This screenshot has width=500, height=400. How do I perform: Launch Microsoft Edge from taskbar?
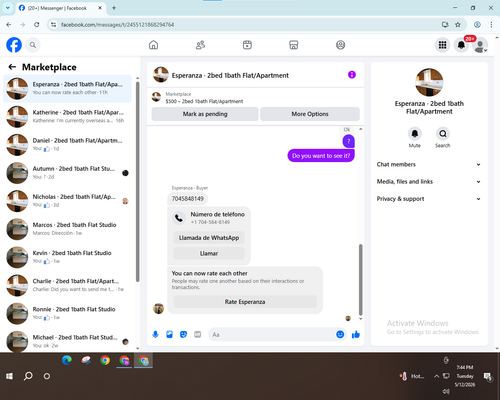tap(67, 360)
